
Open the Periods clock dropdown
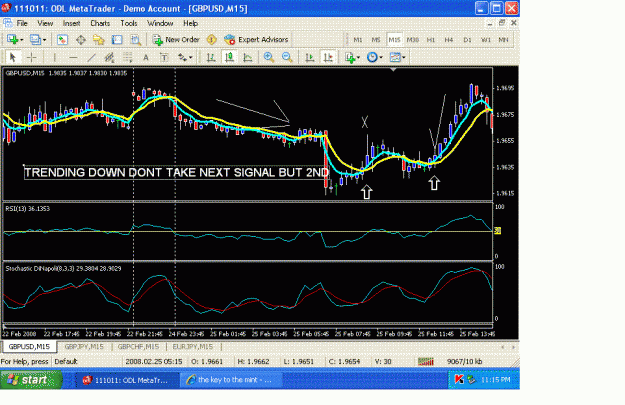pyautogui.click(x=375, y=57)
